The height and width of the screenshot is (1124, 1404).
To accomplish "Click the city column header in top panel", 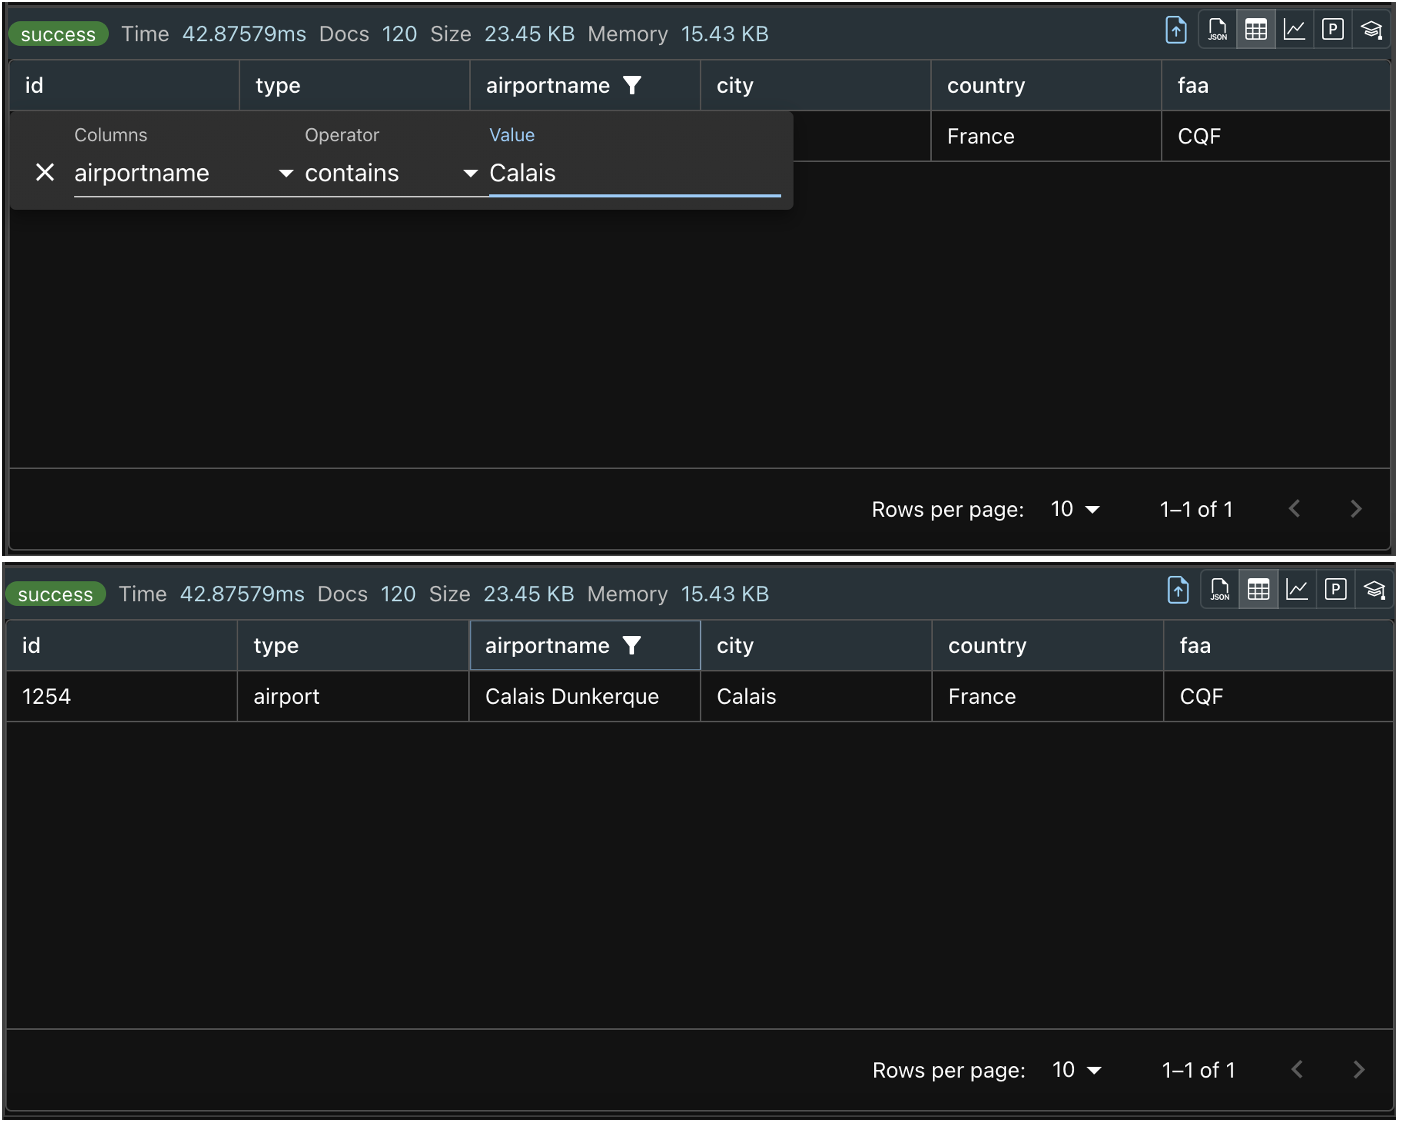I will [x=815, y=85].
